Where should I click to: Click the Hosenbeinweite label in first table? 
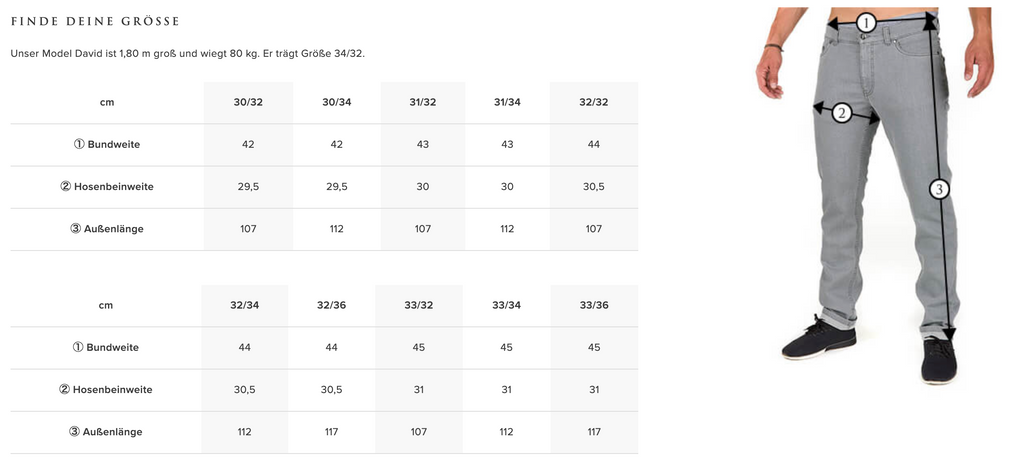[107, 187]
